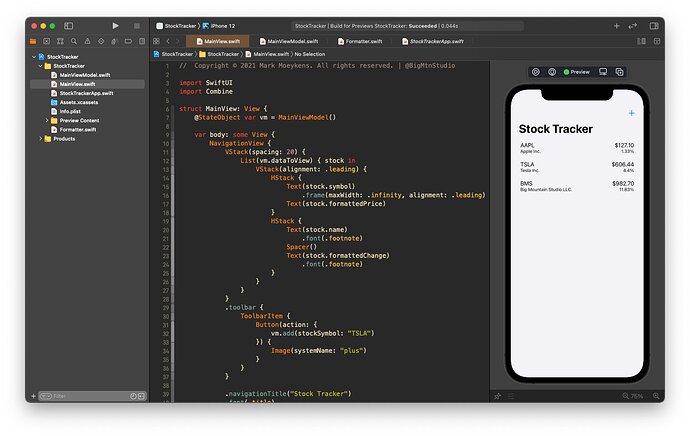Stop the running task via the stop button
The image size is (690, 436).
click(137, 26)
